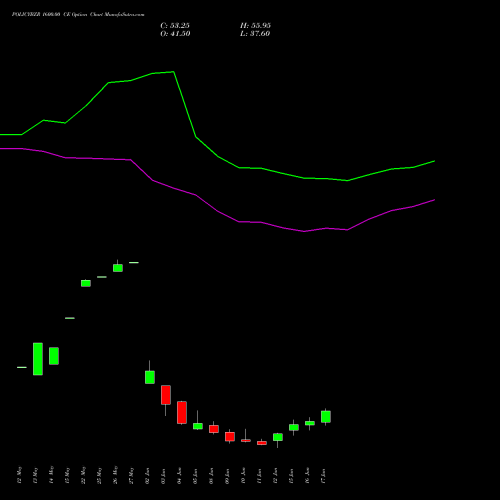Select the green candle above 12 Jun

[x=278, y=437]
